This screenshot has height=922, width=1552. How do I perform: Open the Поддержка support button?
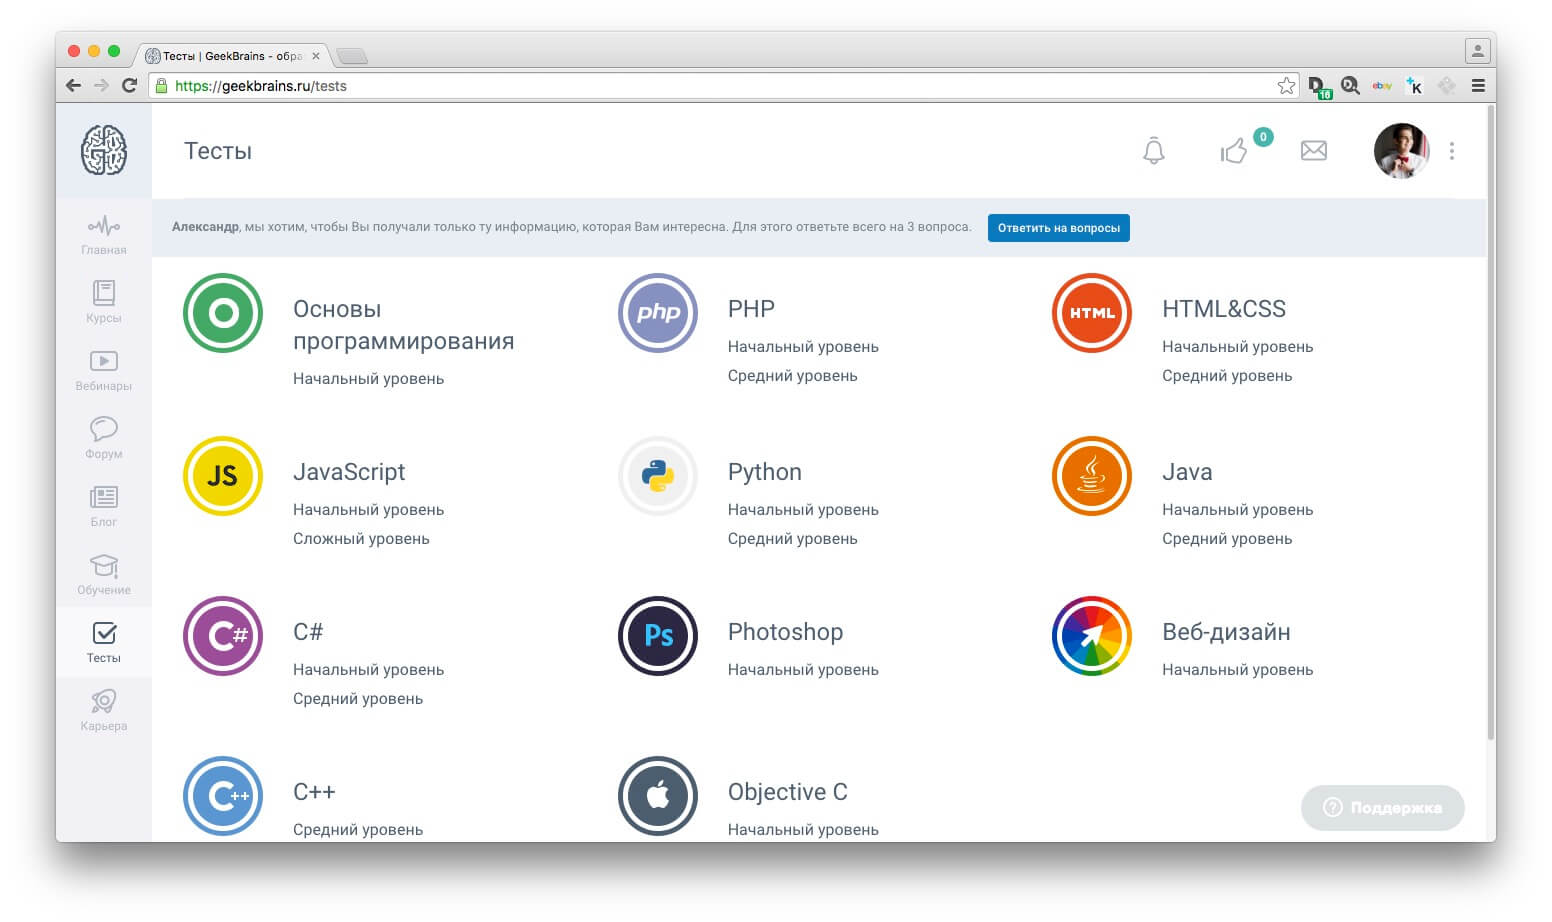coord(1383,808)
